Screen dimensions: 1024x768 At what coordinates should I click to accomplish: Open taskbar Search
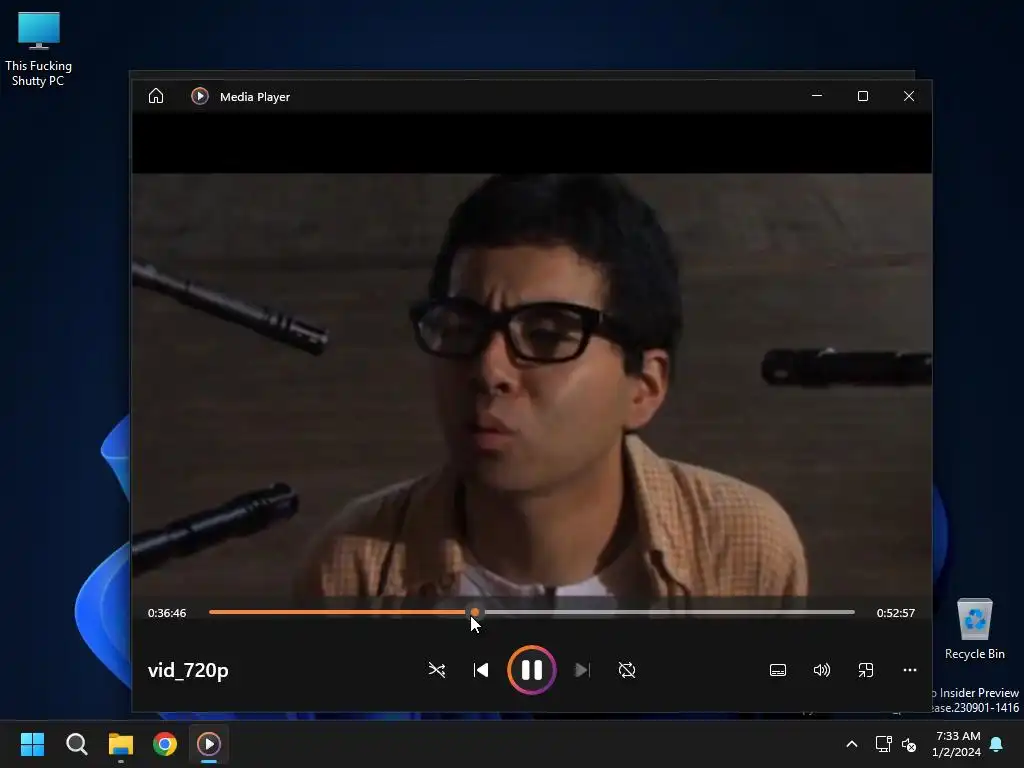tap(76, 744)
